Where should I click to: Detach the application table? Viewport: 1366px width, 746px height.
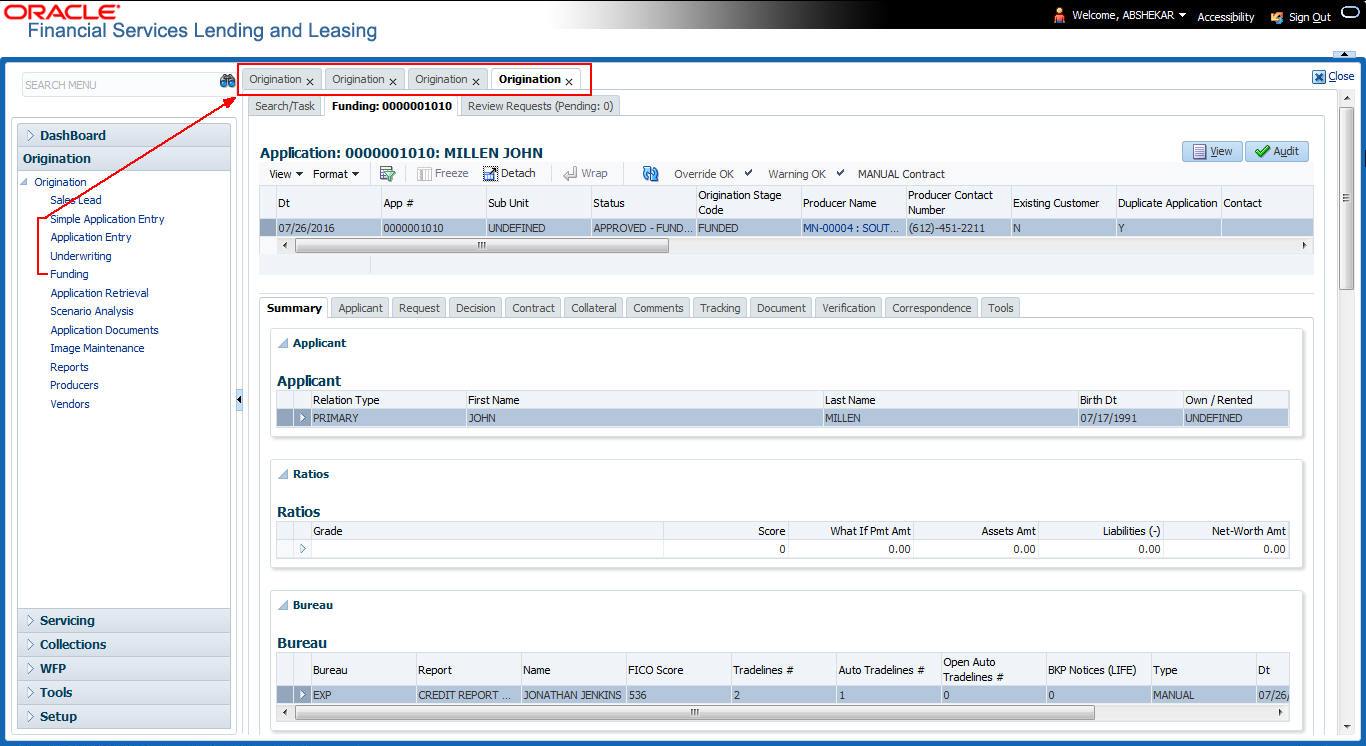point(509,174)
